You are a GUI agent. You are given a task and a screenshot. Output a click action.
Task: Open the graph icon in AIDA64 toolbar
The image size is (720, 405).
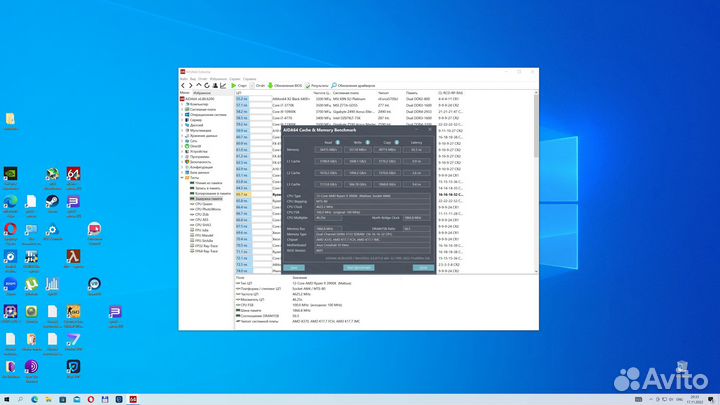point(223,85)
